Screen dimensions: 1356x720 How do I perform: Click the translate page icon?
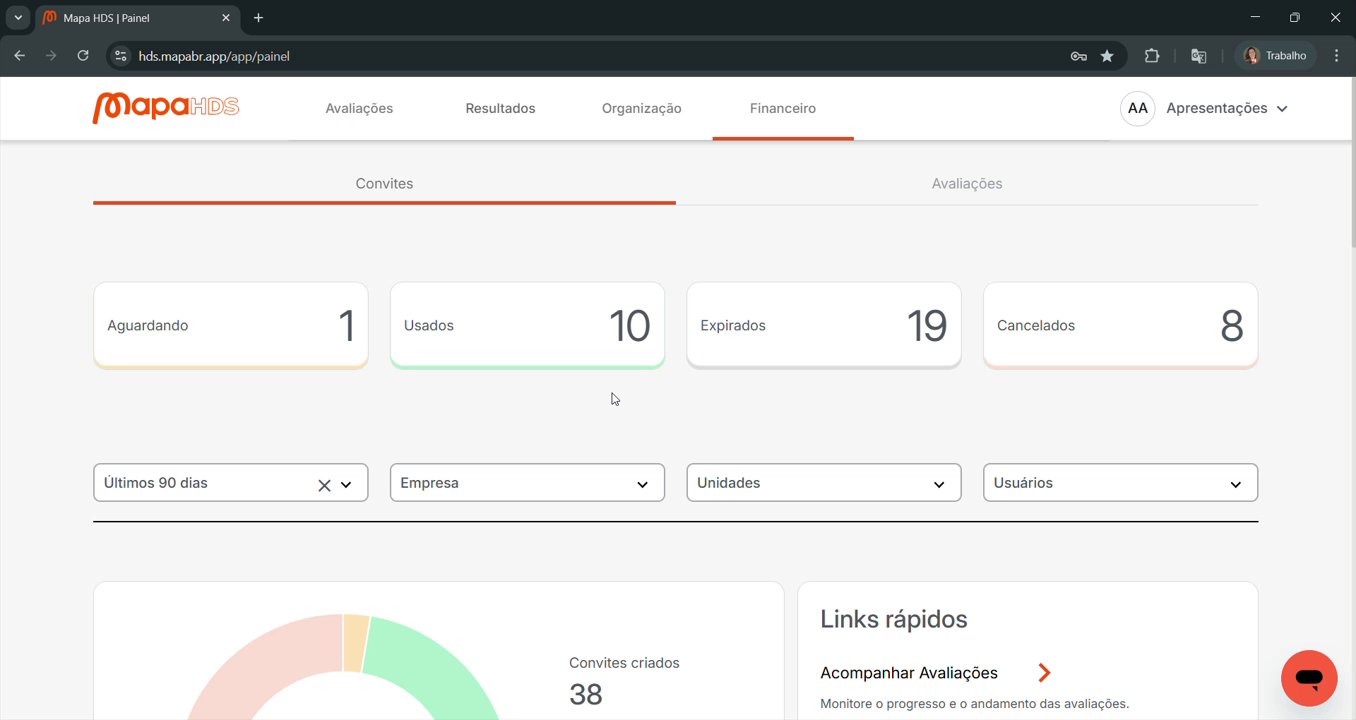1198,56
